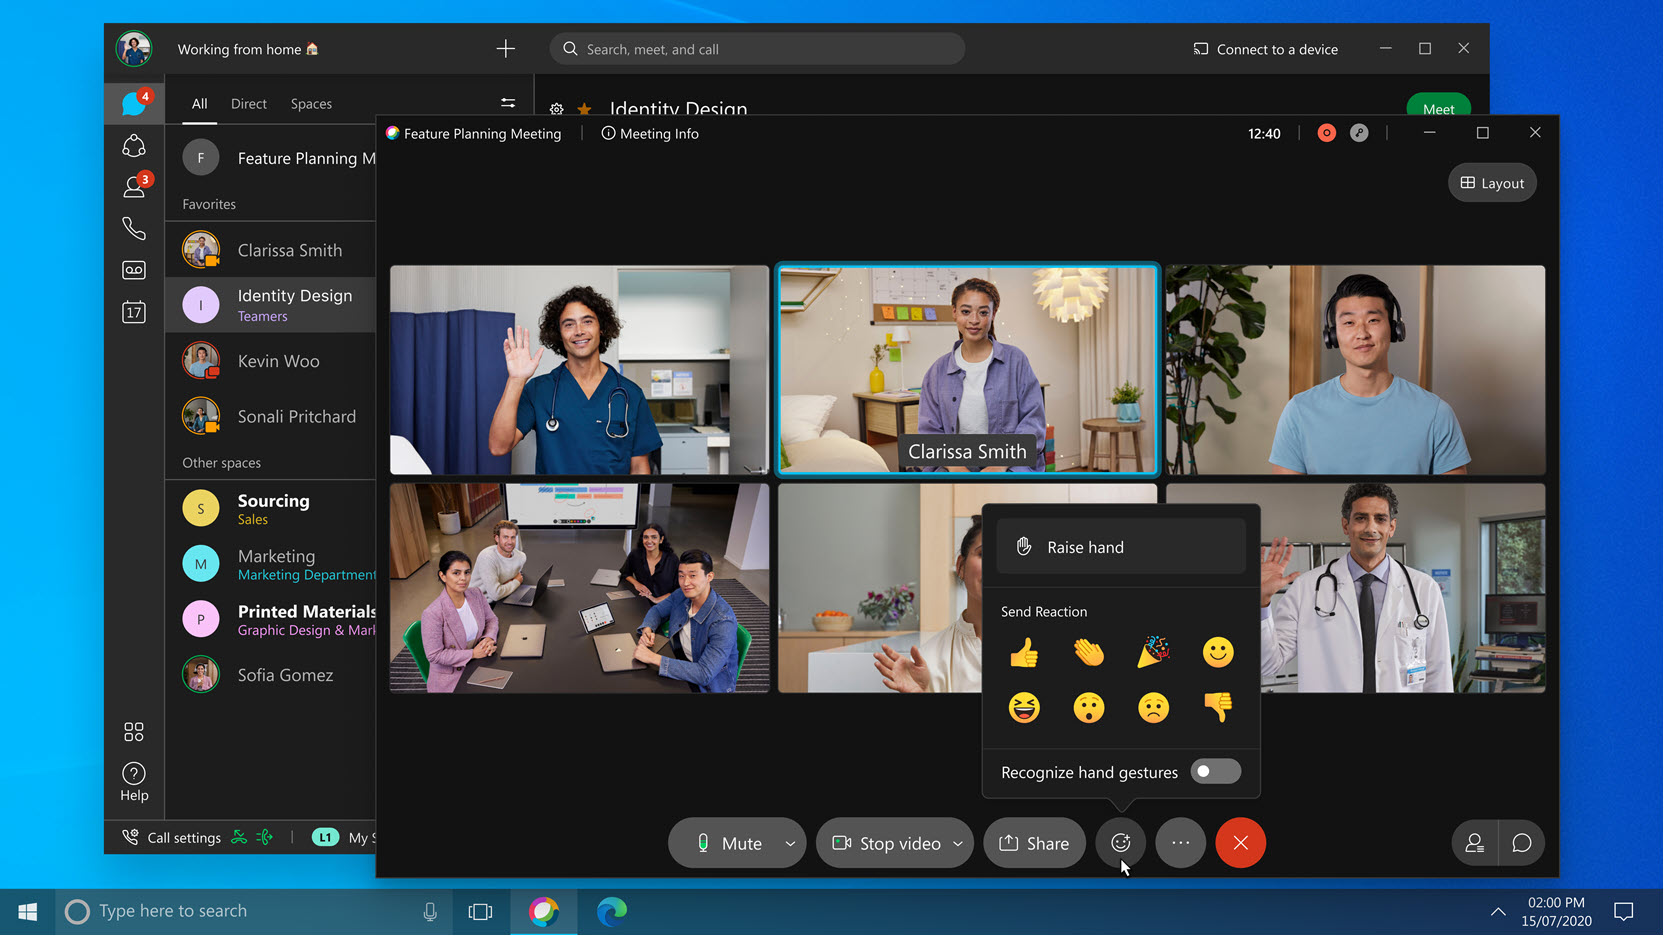1664x936 pixels.
Task: Open the profile avatar at top left
Action: [x=134, y=48]
